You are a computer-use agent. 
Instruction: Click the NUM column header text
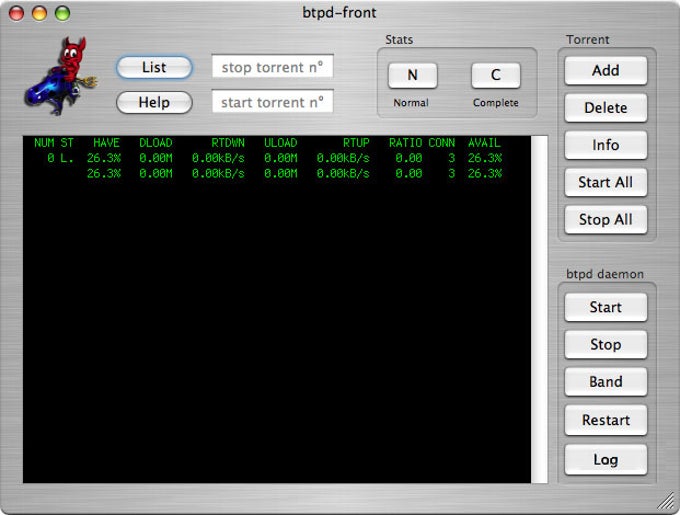click(x=44, y=143)
